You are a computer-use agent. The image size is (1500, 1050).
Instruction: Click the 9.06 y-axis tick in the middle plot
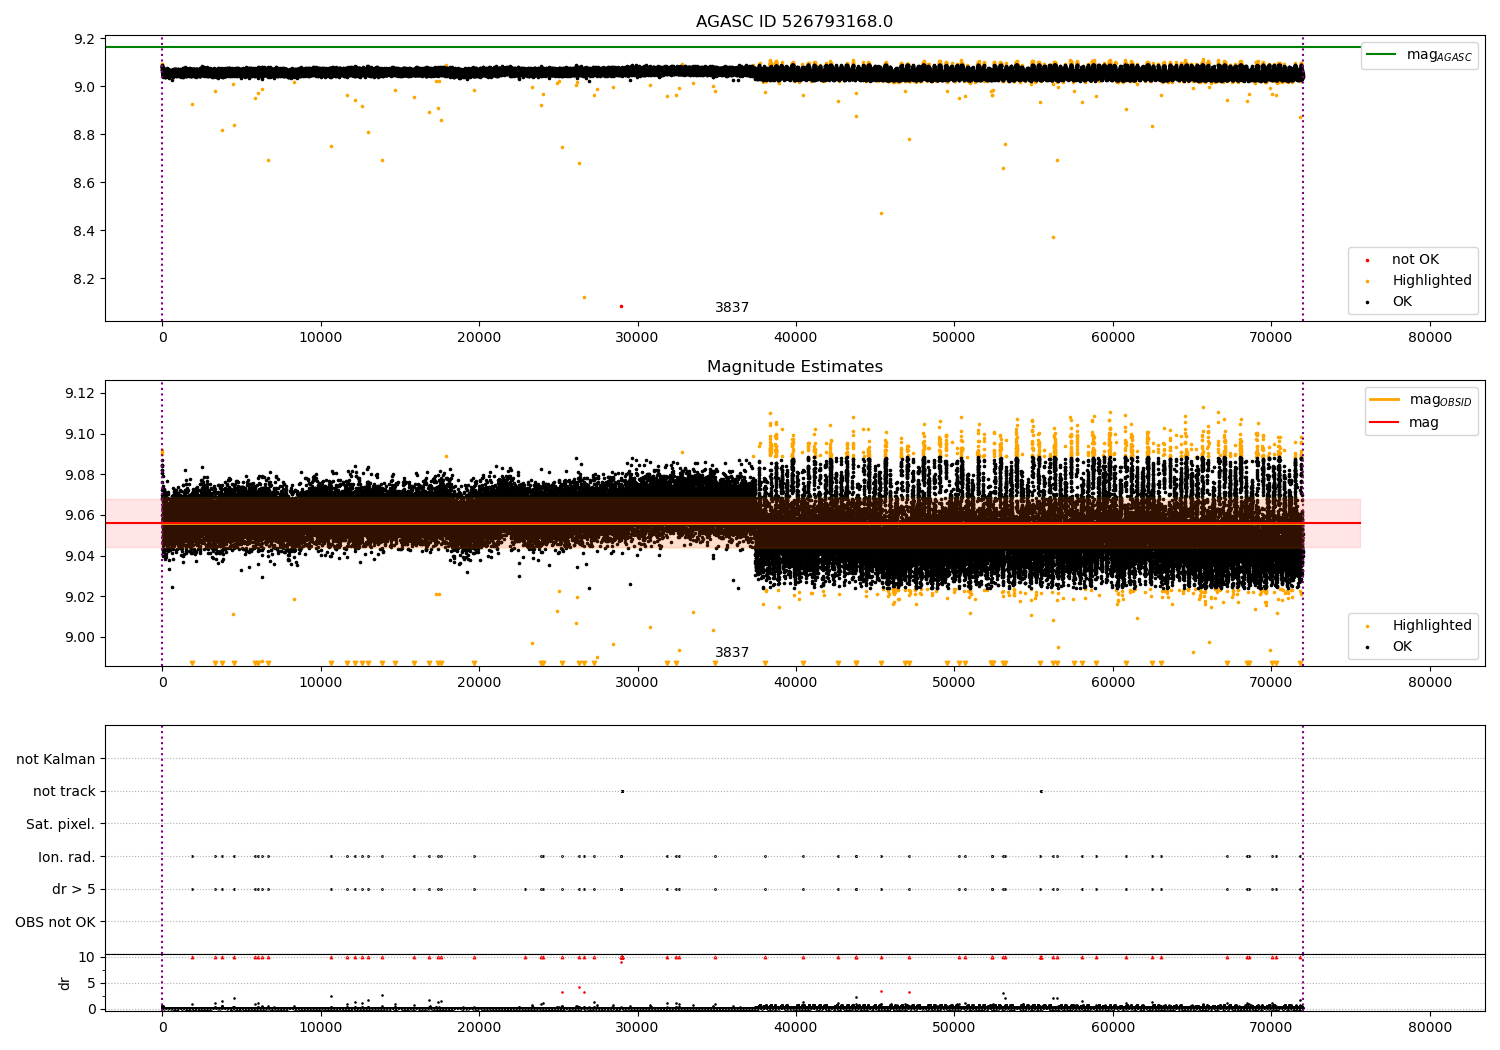coord(80,516)
